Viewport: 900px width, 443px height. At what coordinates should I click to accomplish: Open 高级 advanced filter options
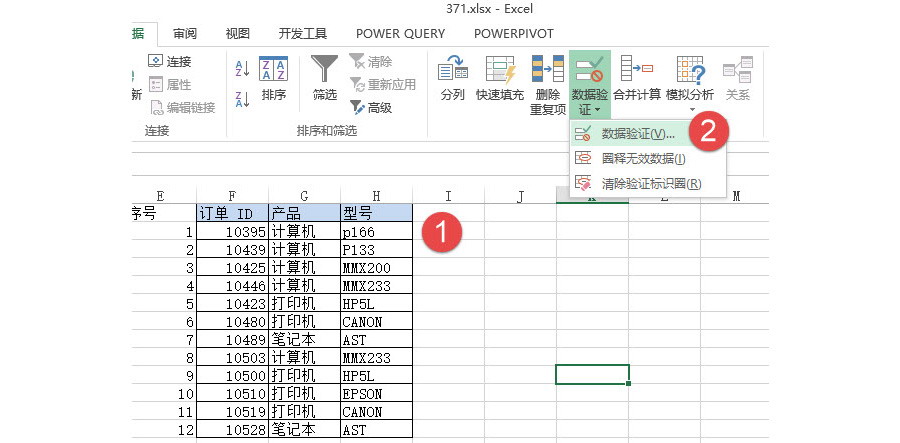coord(371,107)
